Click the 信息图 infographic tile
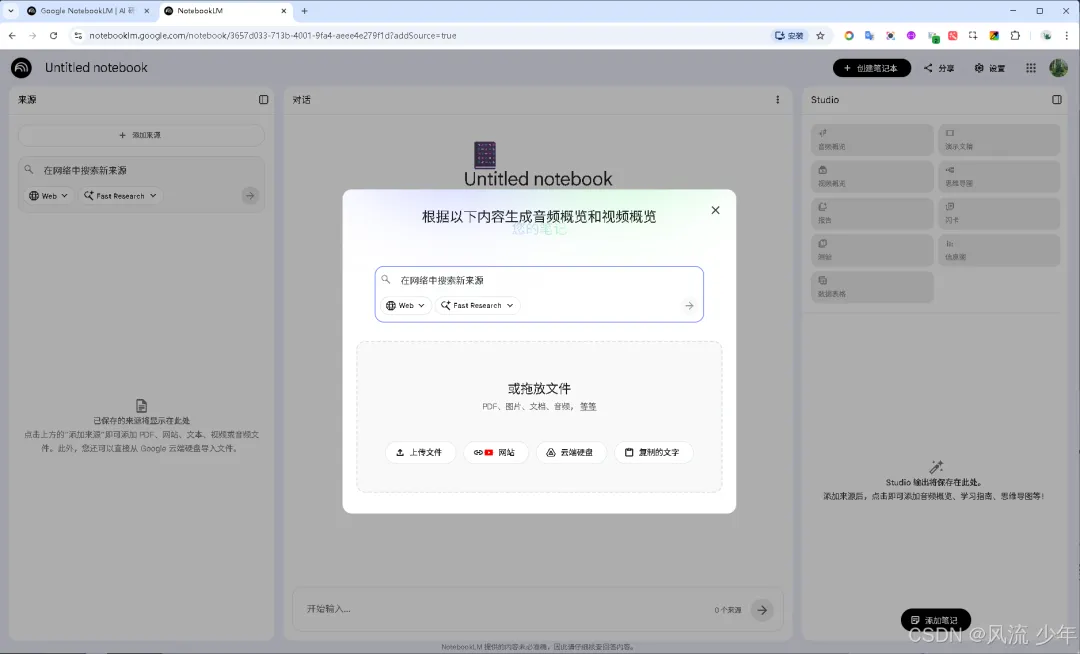This screenshot has height=654, width=1080. coord(999,250)
